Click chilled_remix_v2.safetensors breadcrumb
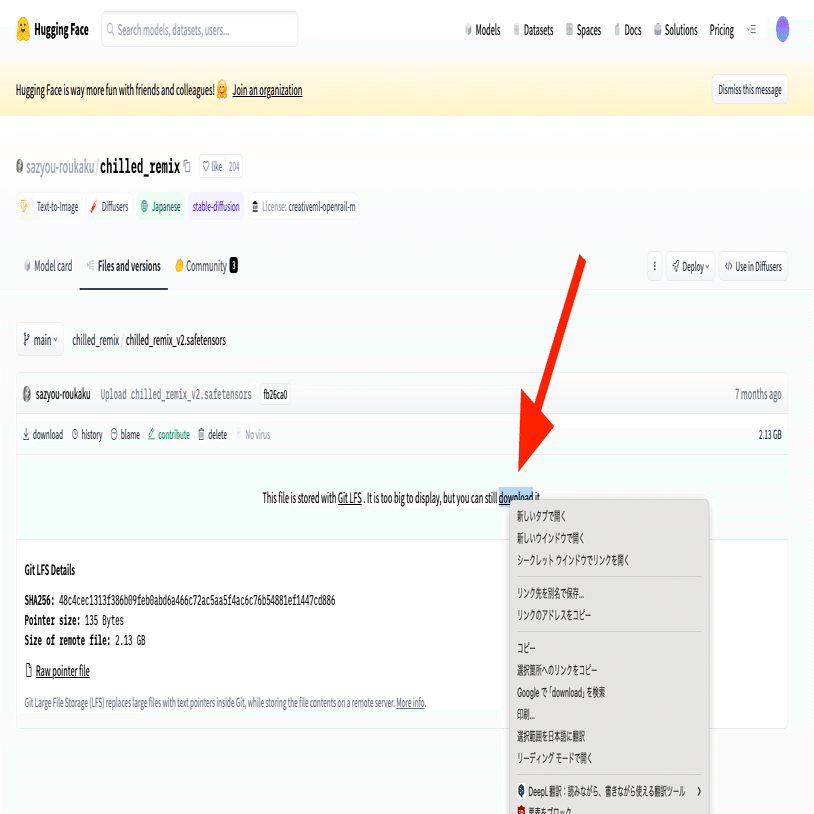This screenshot has height=814, width=814. coord(175,340)
